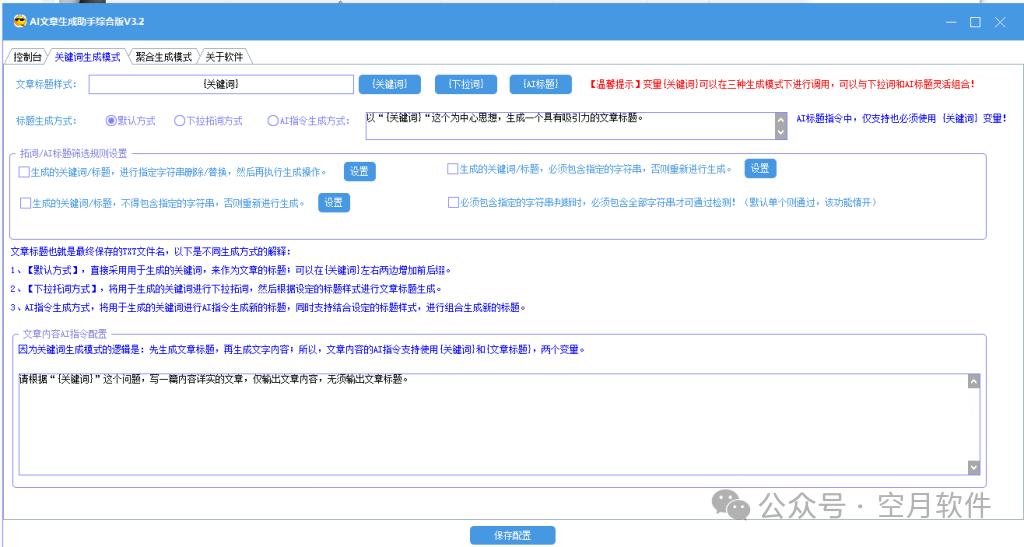Click the 文章内容AI指令配置 group title

tap(65, 334)
